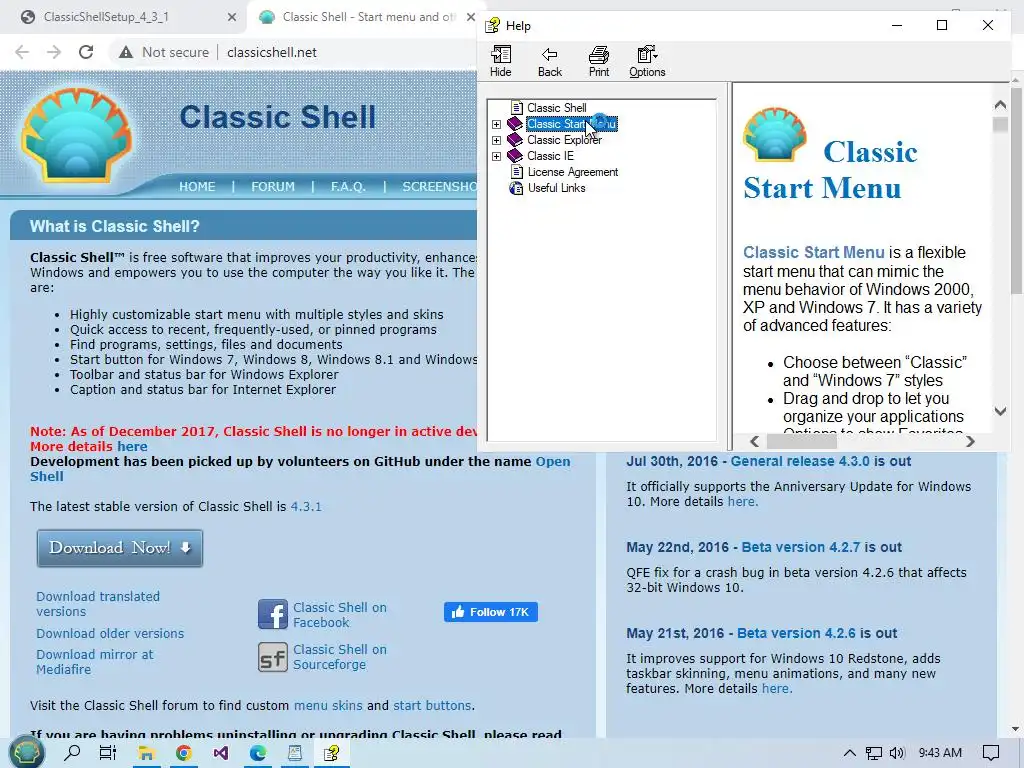Screen dimensions: 1024x768
Task: Click the volume speaker tray icon
Action: (897, 753)
